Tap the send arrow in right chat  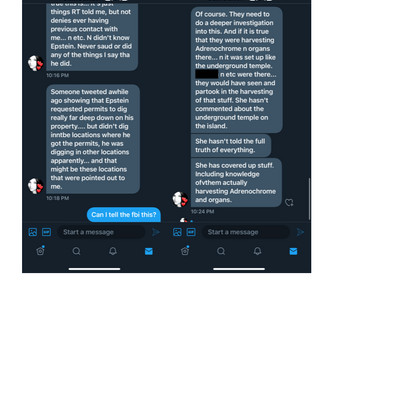(300, 232)
